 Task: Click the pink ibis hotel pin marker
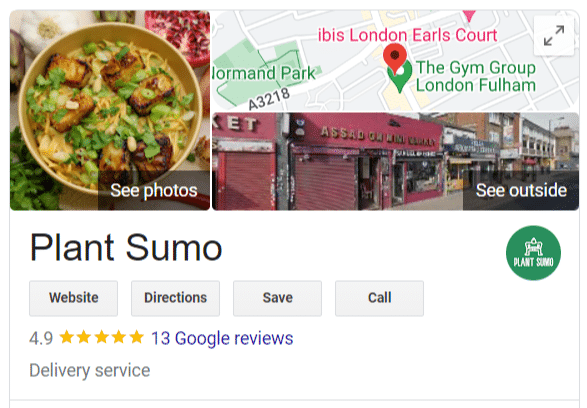coord(469,15)
